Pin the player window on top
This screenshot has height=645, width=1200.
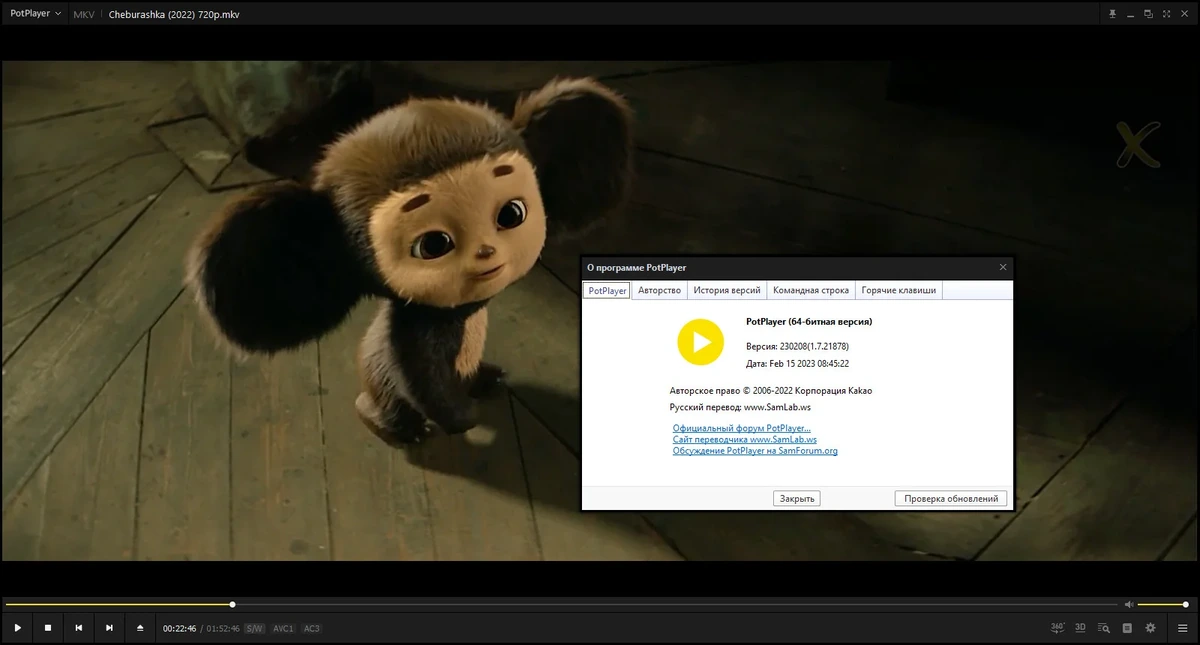pyautogui.click(x=1112, y=14)
